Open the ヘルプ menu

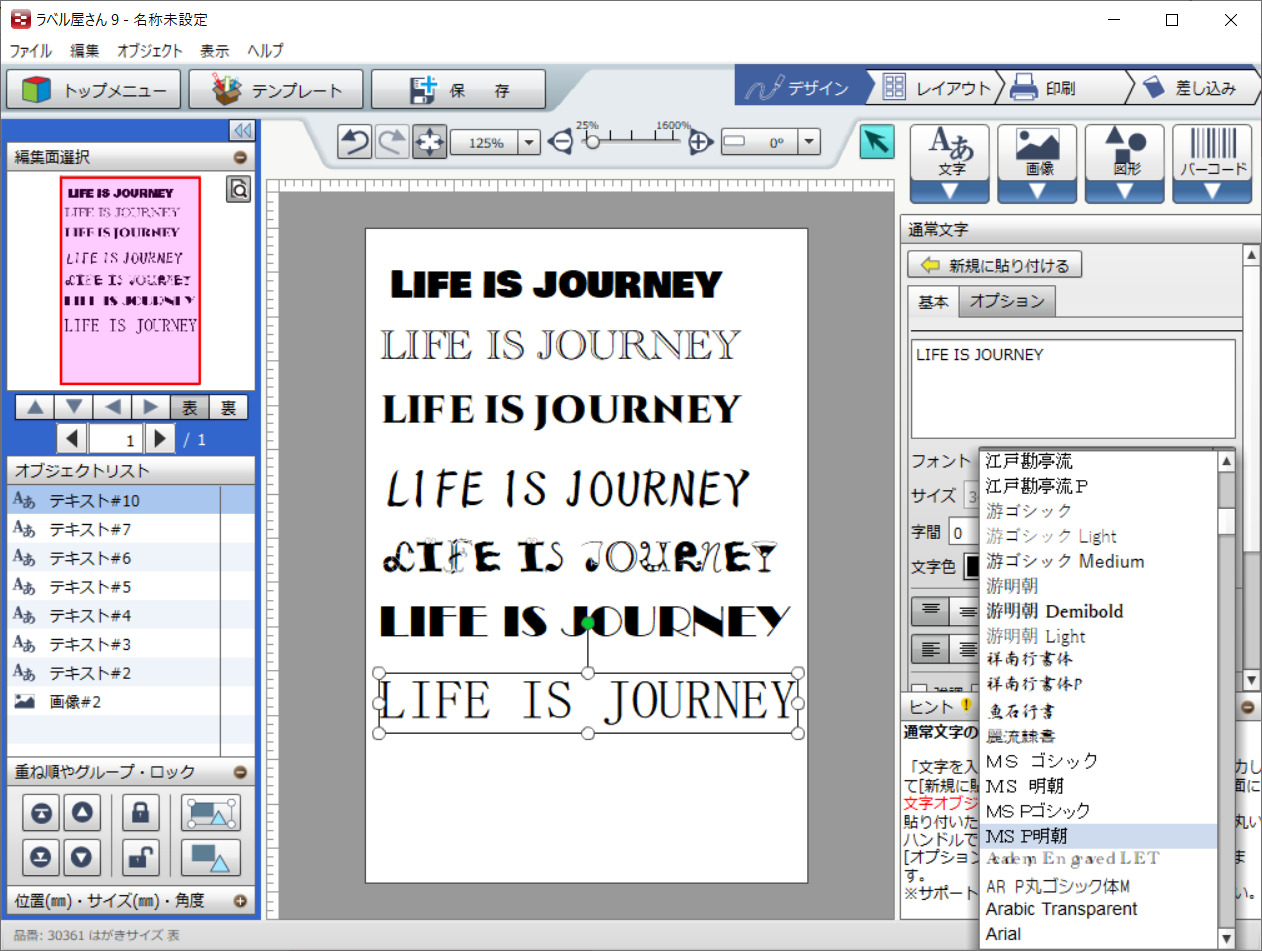pyautogui.click(x=265, y=51)
